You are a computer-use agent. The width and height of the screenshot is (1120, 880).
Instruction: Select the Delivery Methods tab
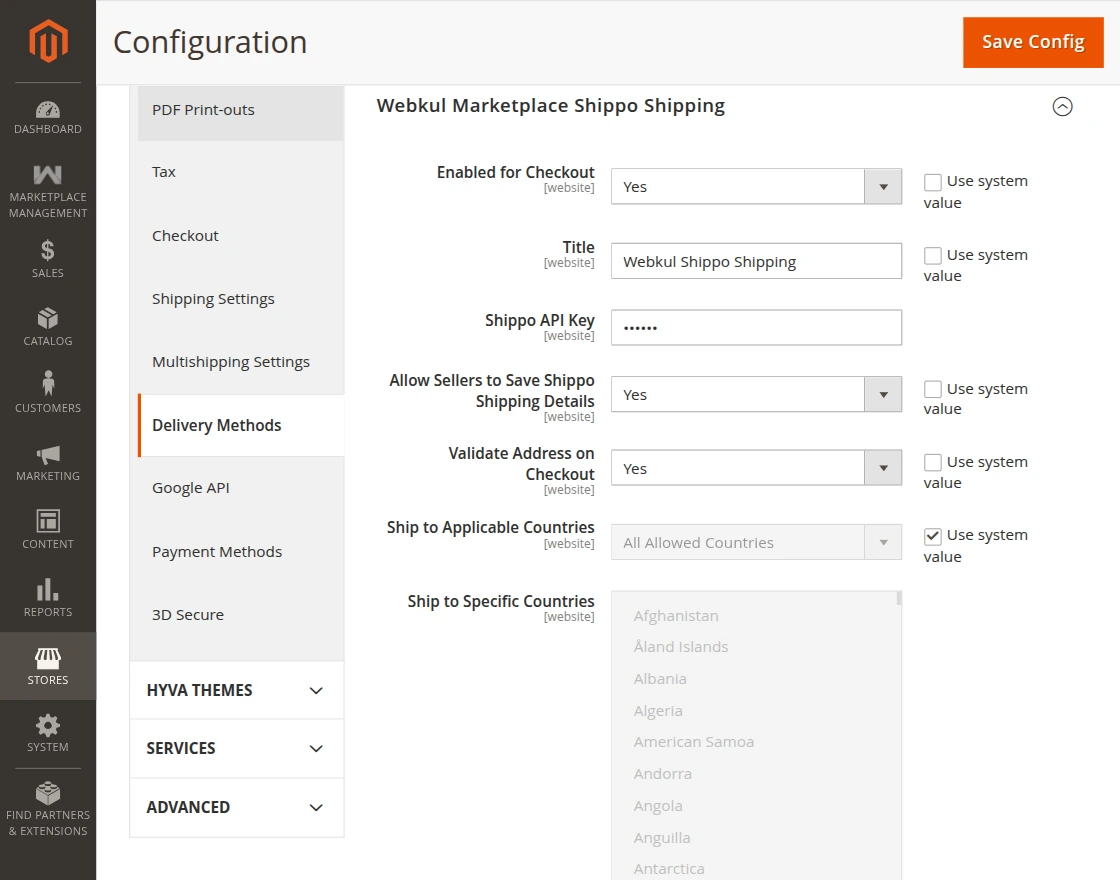[x=241, y=425]
